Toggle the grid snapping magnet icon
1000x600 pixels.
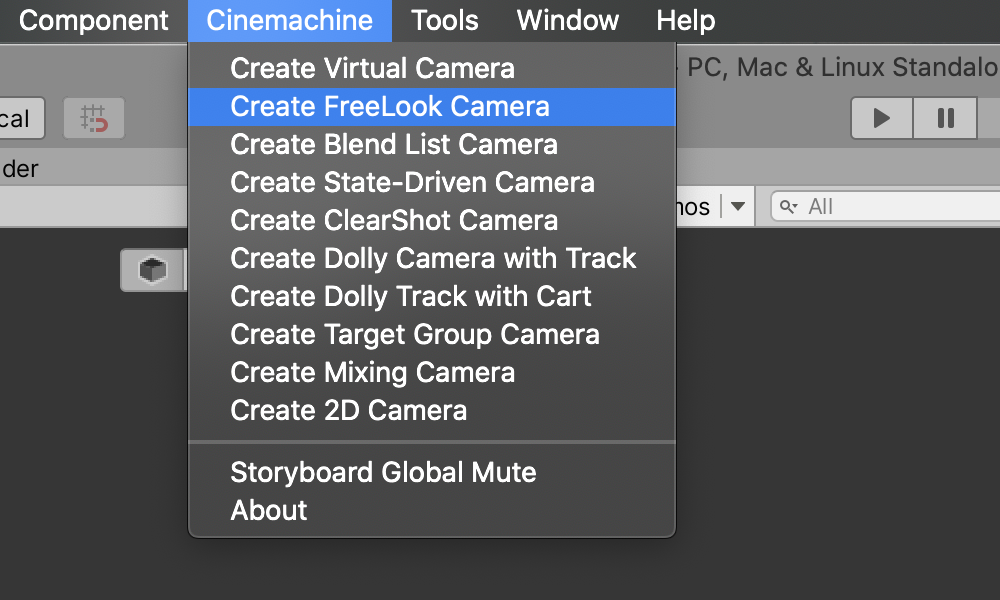coord(94,119)
